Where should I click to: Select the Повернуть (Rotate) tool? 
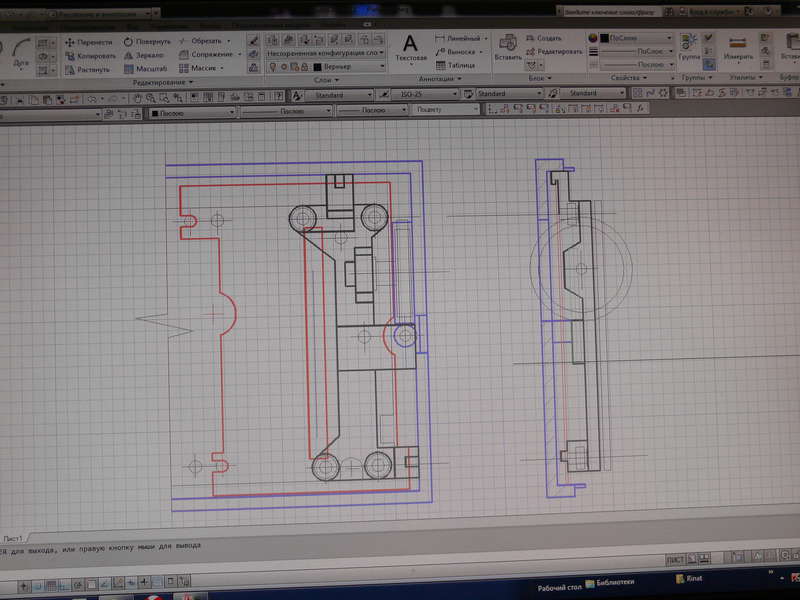(x=147, y=41)
